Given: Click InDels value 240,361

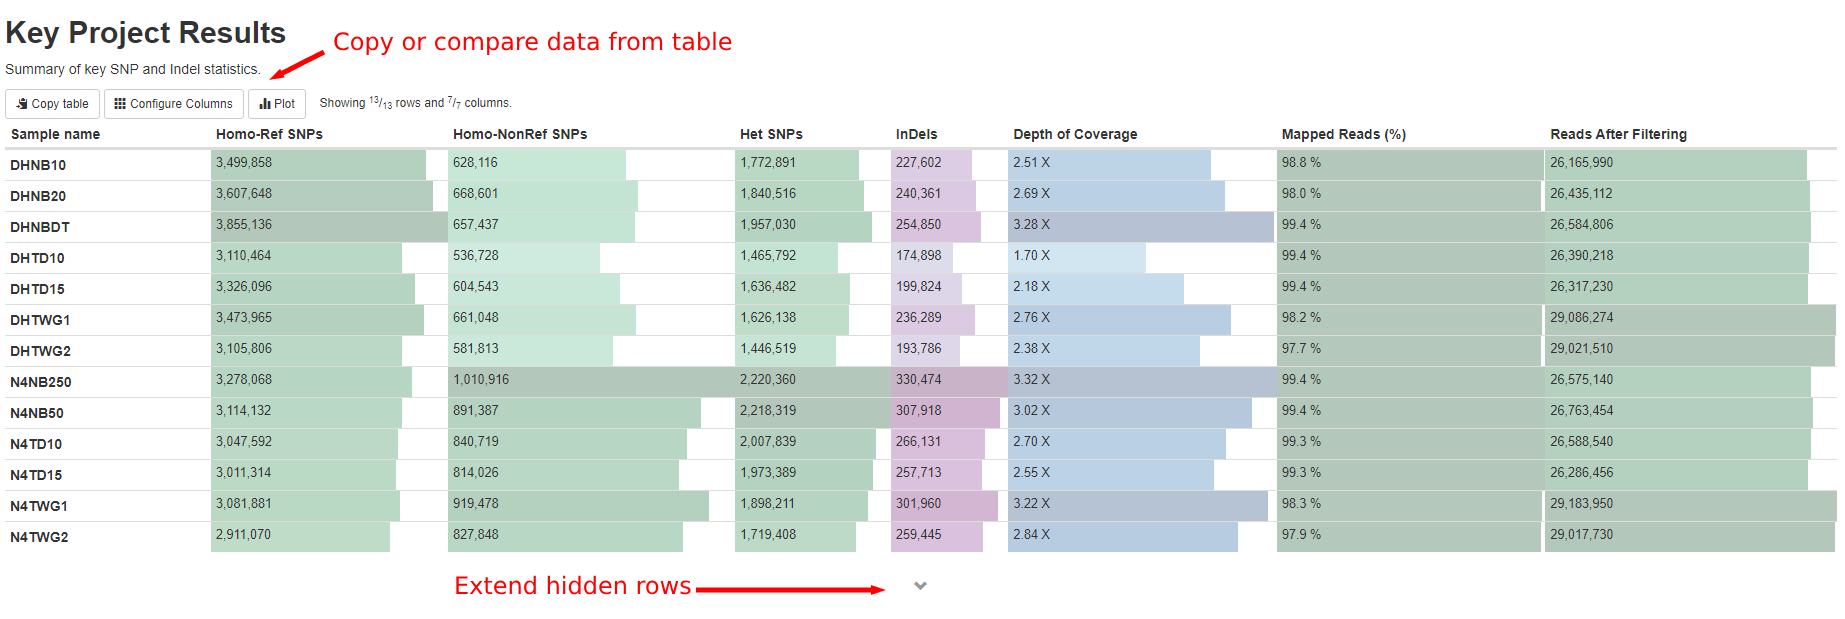Looking at the screenshot, I should coord(919,194).
